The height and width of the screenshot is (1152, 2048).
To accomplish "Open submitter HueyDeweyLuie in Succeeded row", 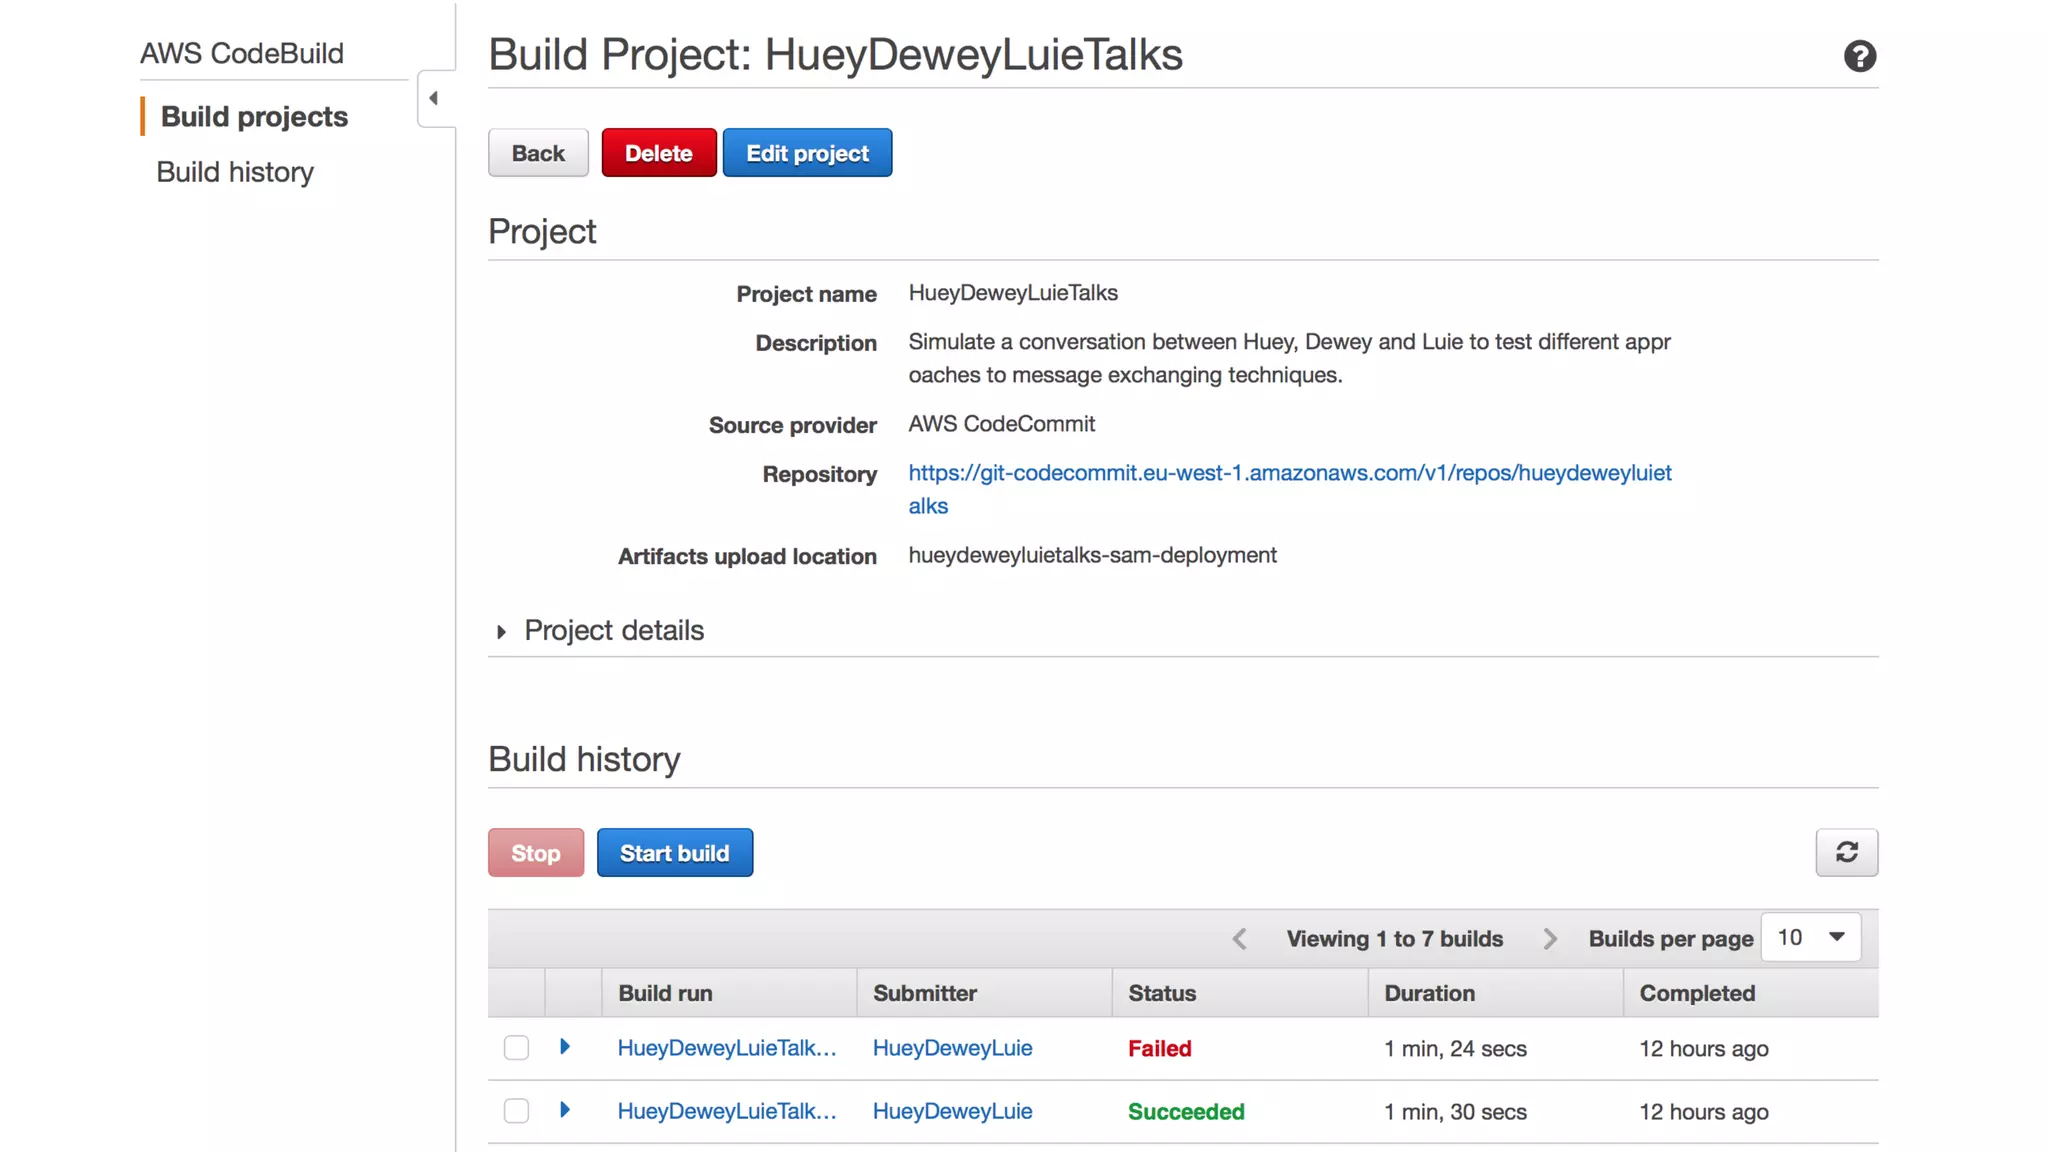I will click(x=952, y=1110).
